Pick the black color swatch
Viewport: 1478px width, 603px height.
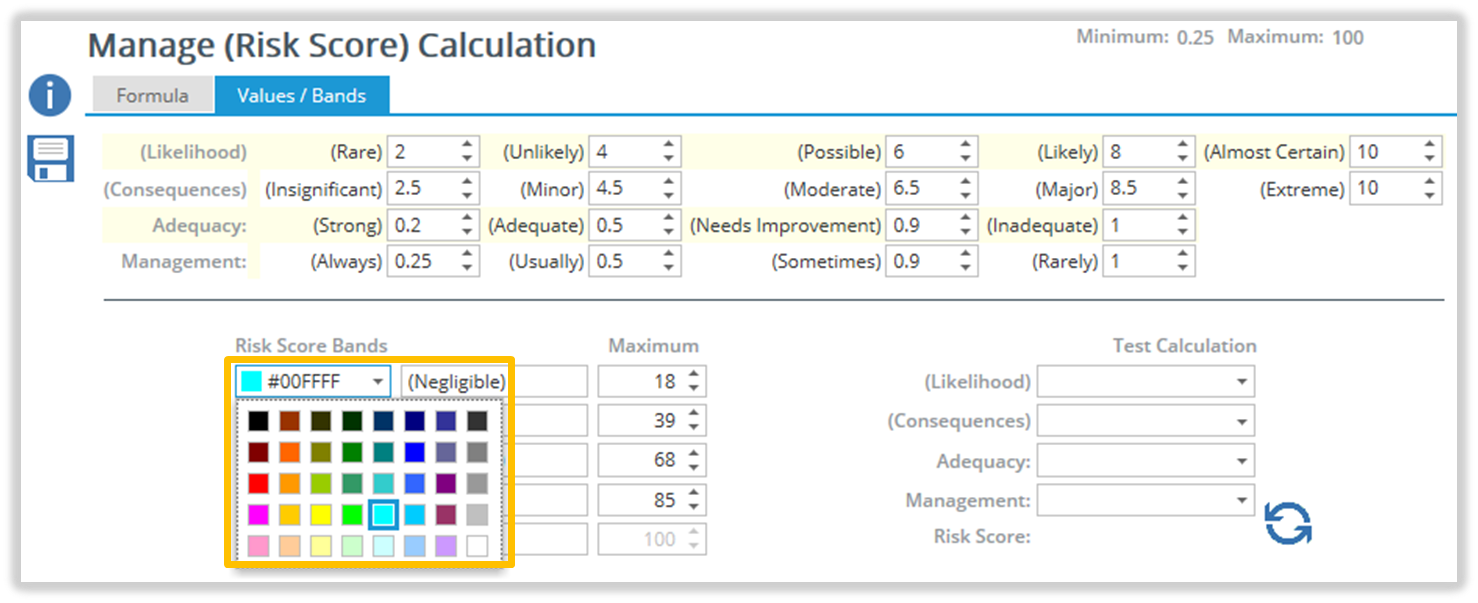coord(259,421)
